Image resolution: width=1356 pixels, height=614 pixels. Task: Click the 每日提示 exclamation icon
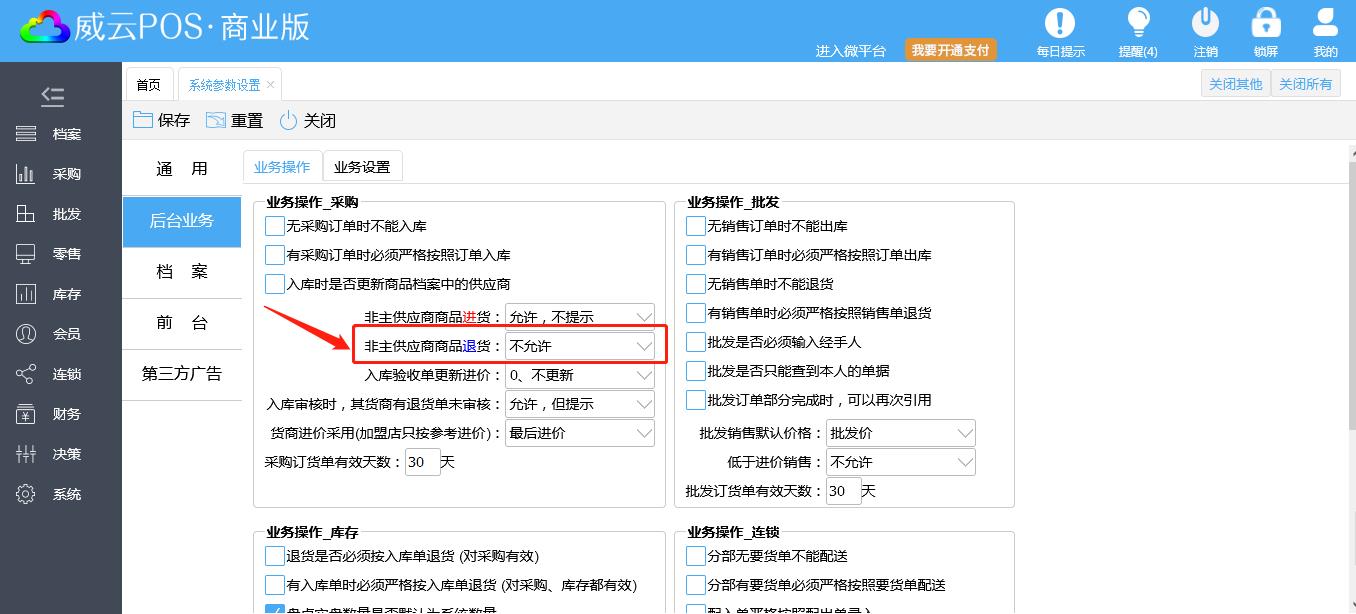[1059, 24]
